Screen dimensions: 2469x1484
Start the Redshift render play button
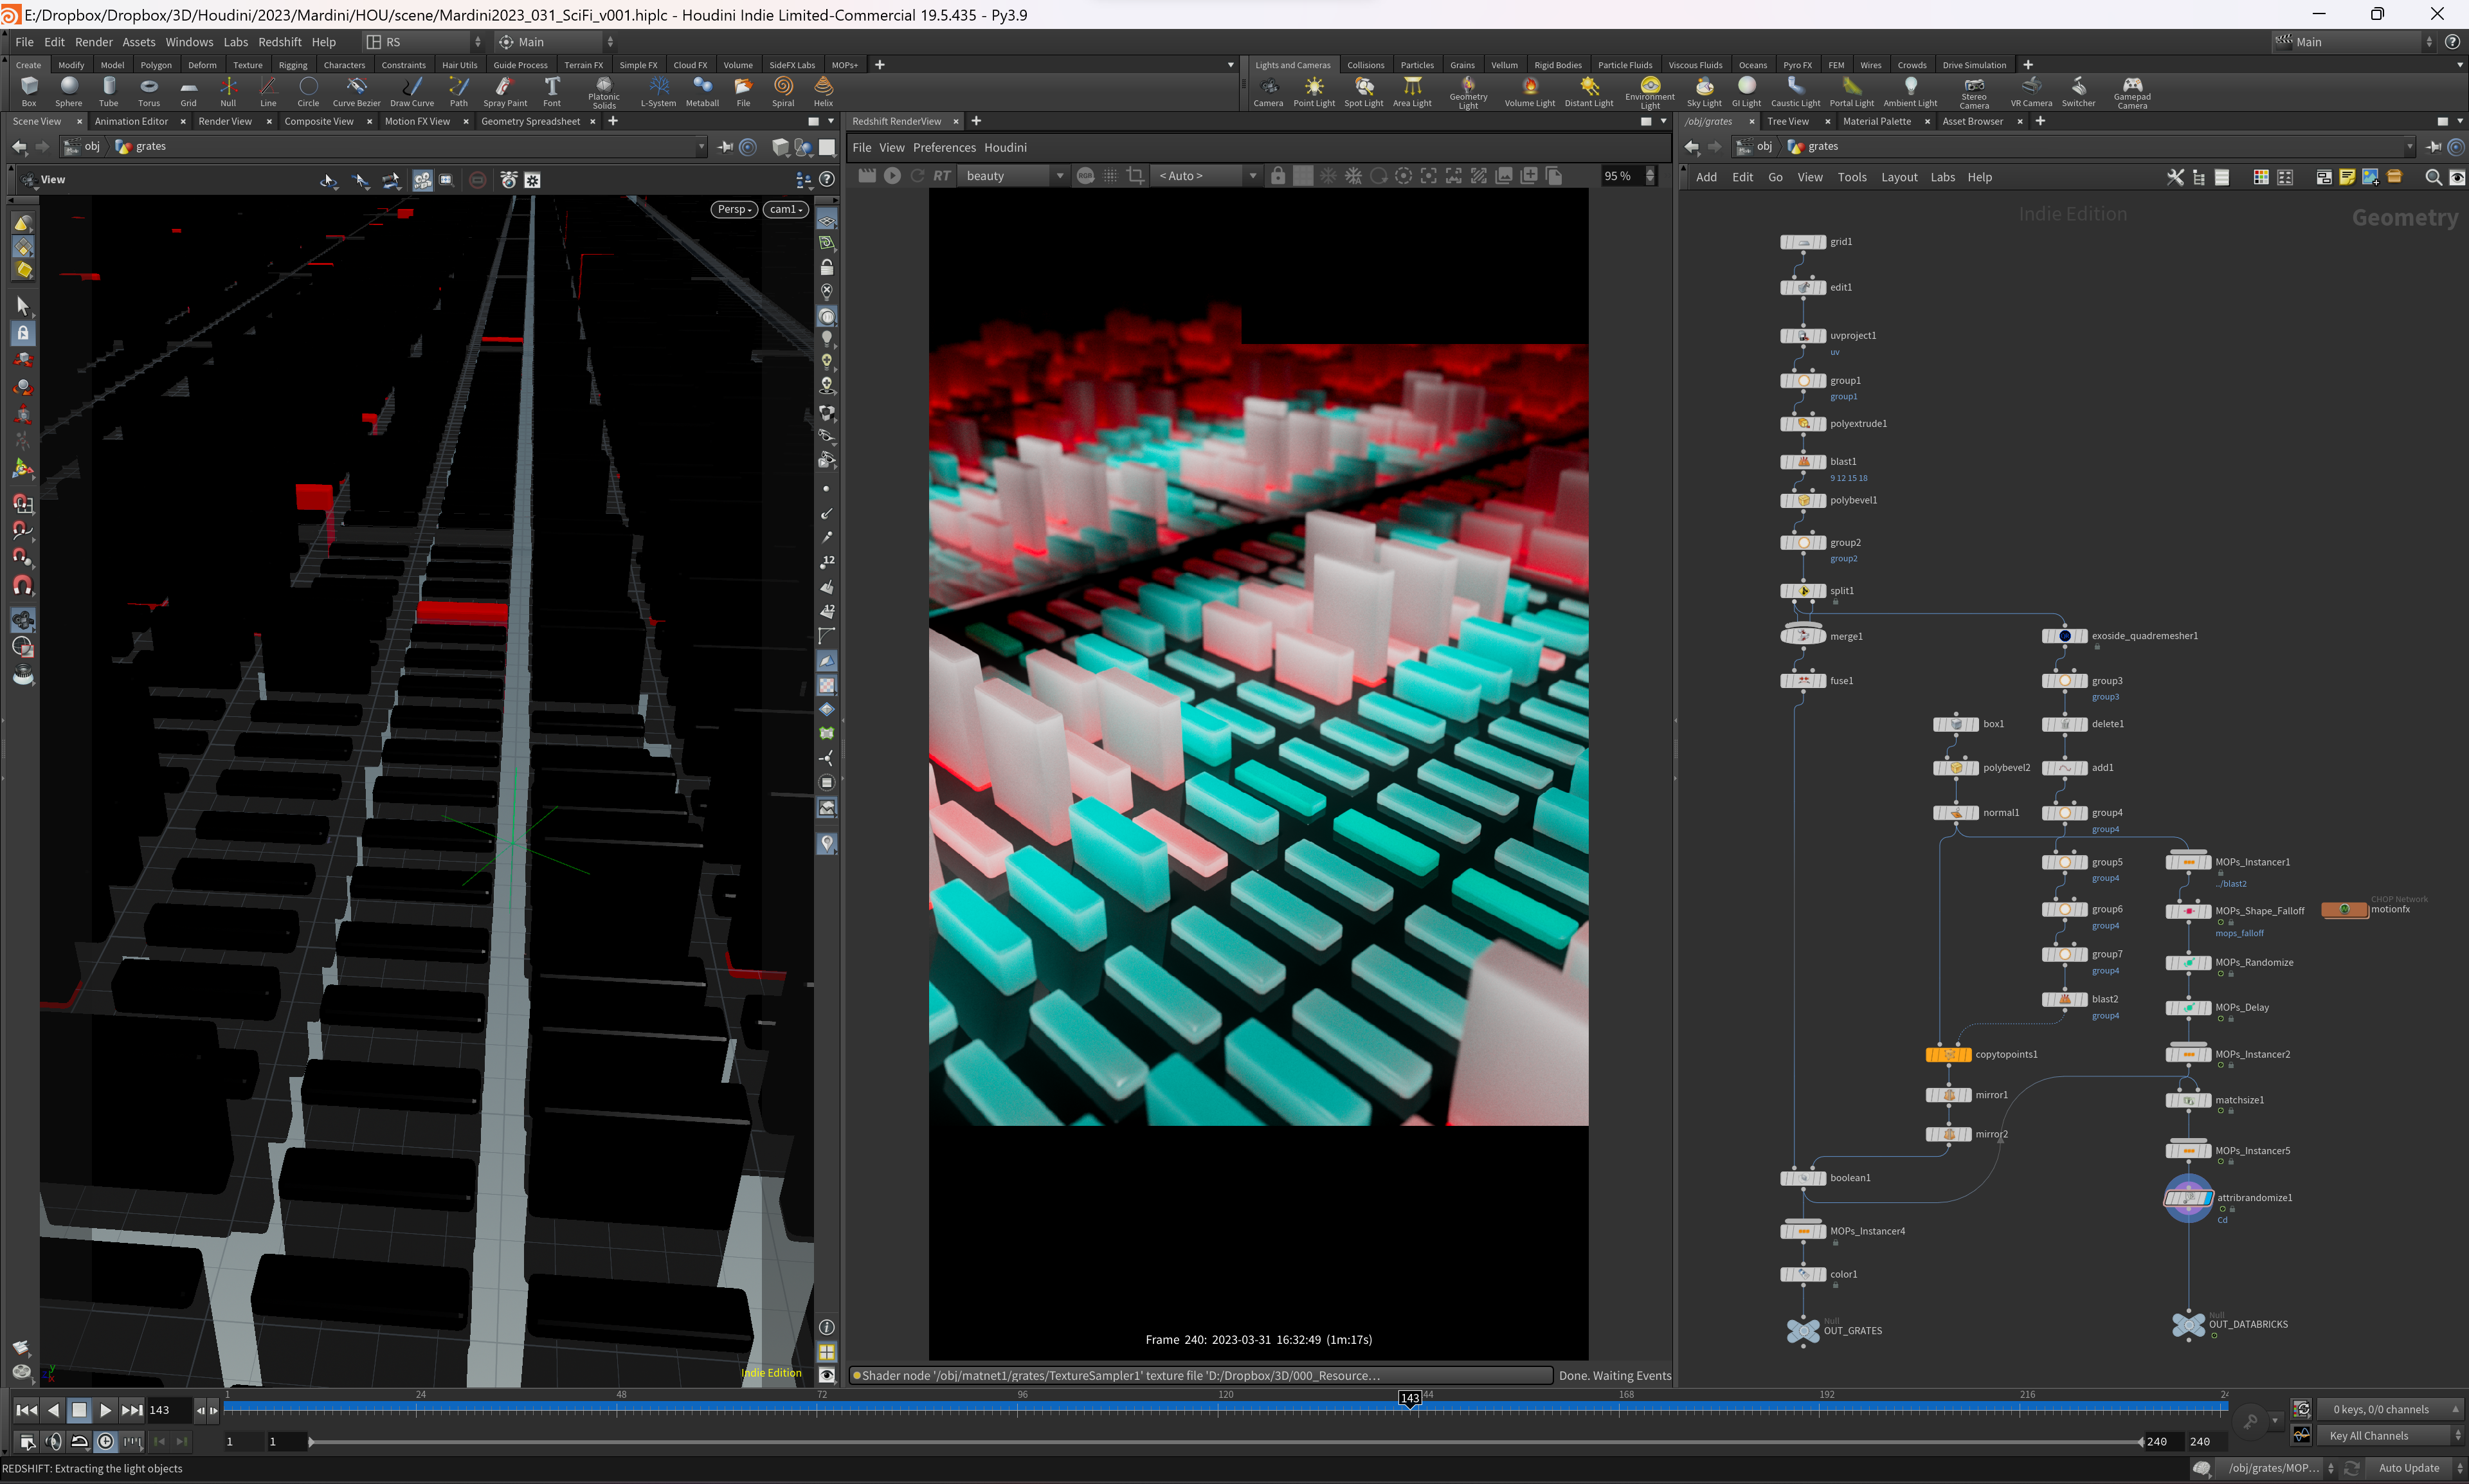point(892,175)
